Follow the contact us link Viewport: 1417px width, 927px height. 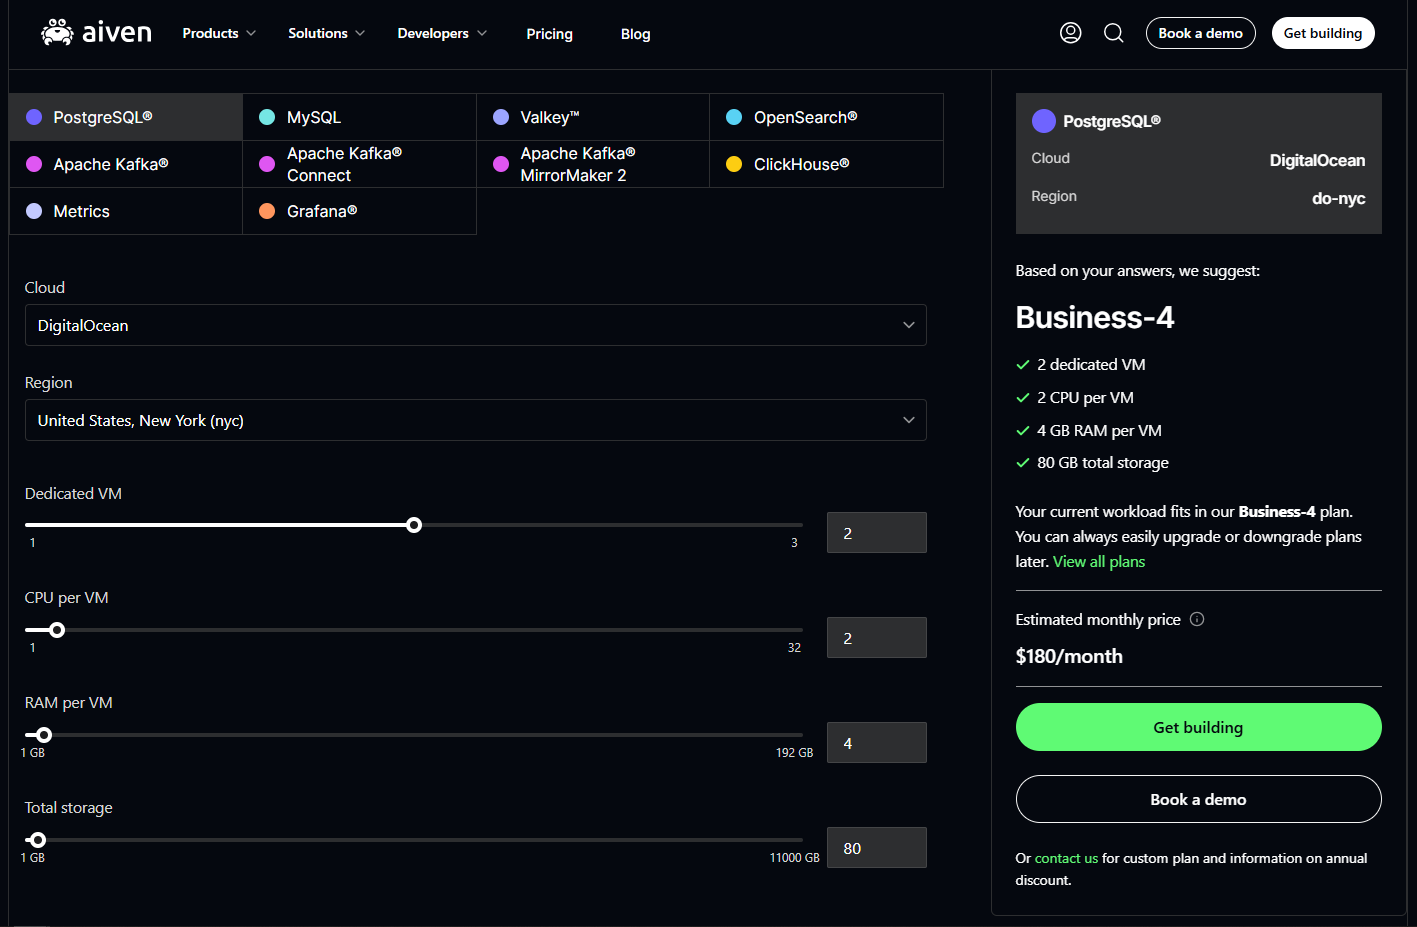[x=1066, y=858]
